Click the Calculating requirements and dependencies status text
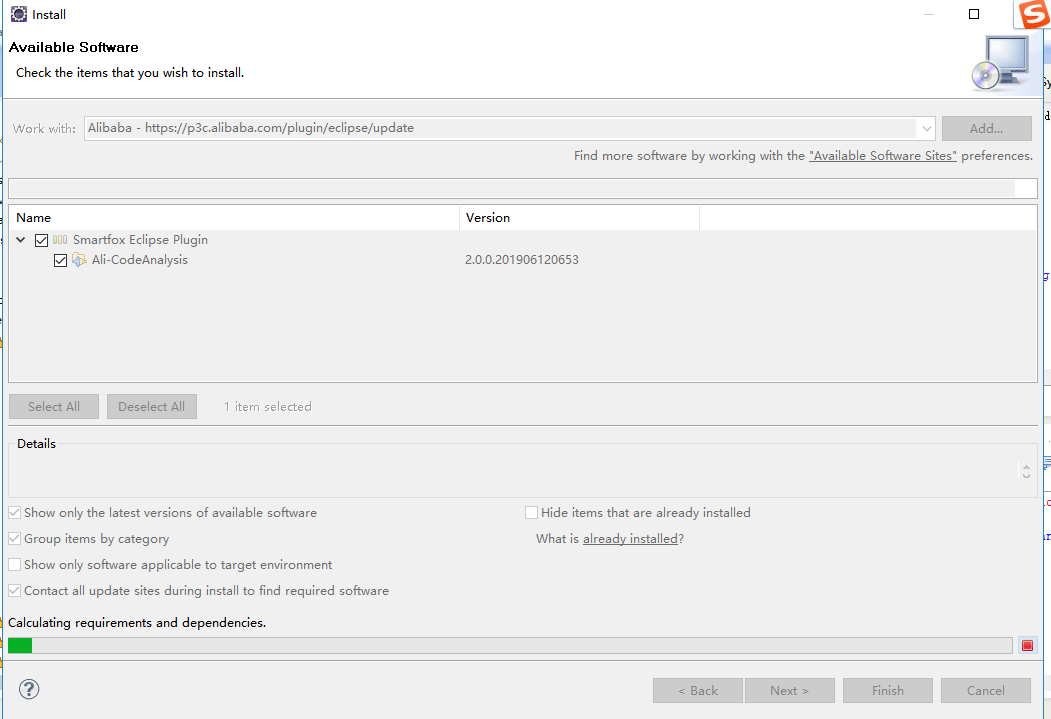The image size is (1051, 719). tap(137, 623)
